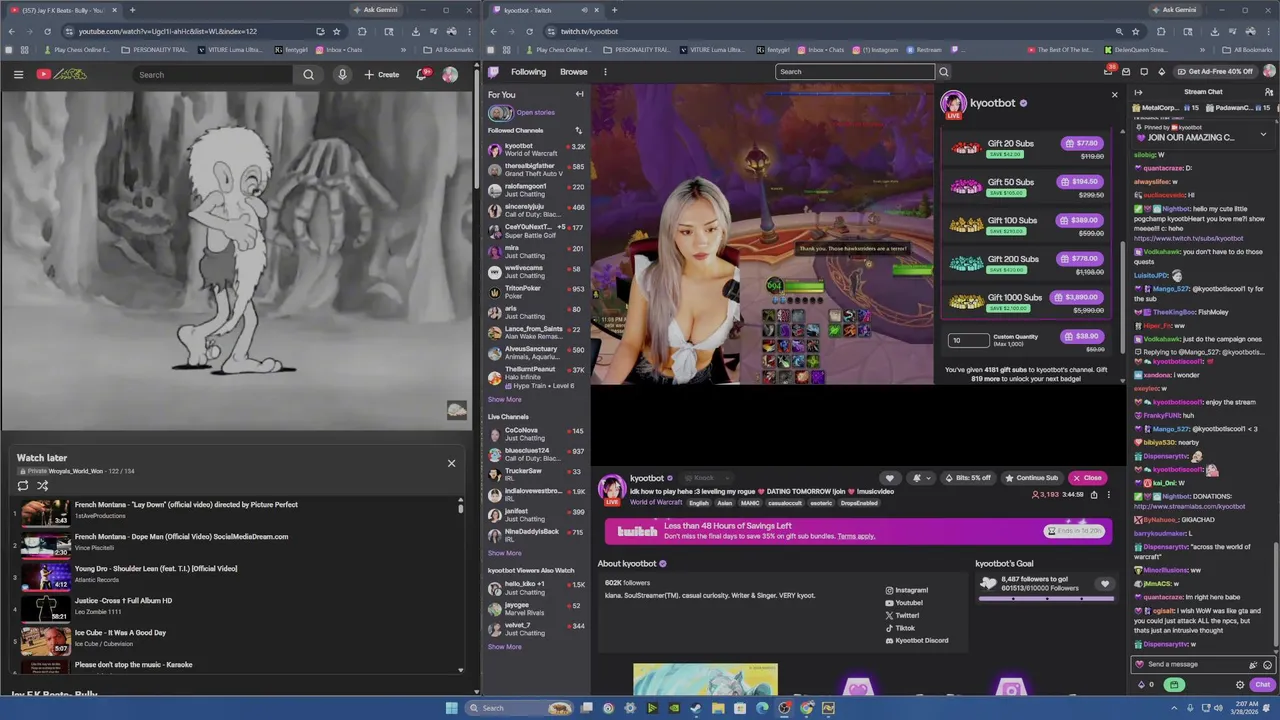Click the pink Close button under stream
The height and width of the screenshot is (720, 1280).
coord(1087,478)
